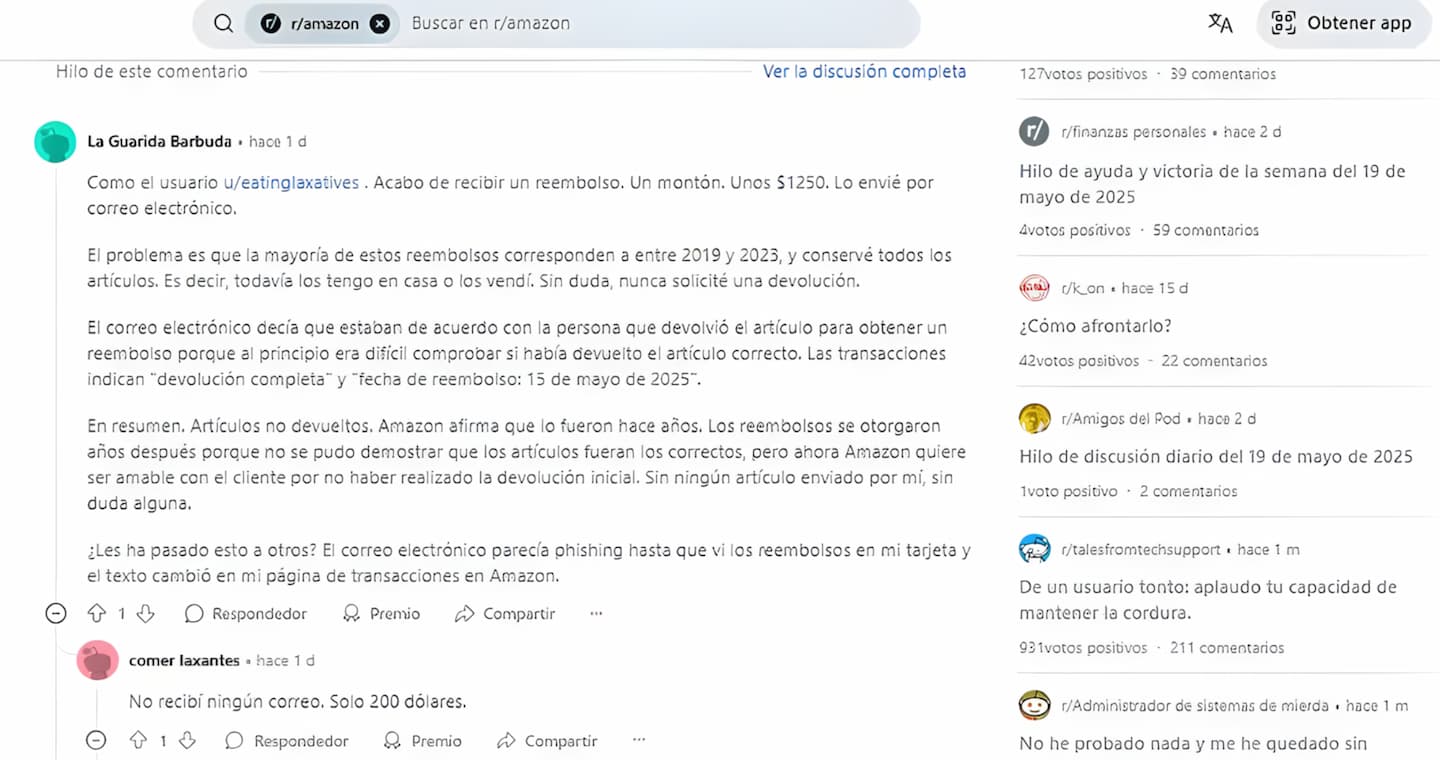
Task: Share the comer laxantes reply
Action: click(547, 741)
